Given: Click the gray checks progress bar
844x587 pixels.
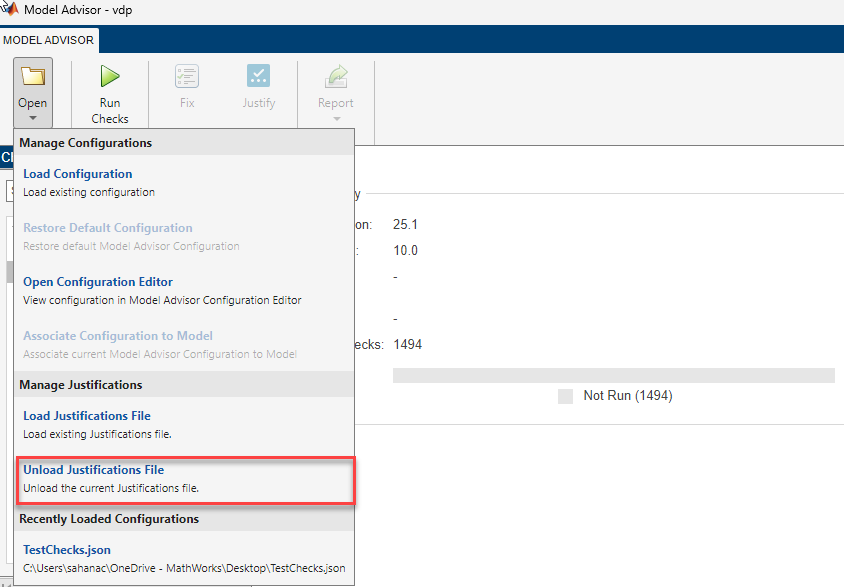Looking at the screenshot, I should click(613, 375).
